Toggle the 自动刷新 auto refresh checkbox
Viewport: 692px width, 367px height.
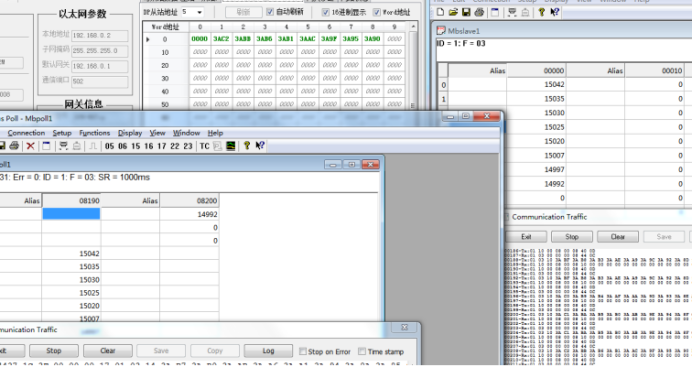click(x=270, y=12)
